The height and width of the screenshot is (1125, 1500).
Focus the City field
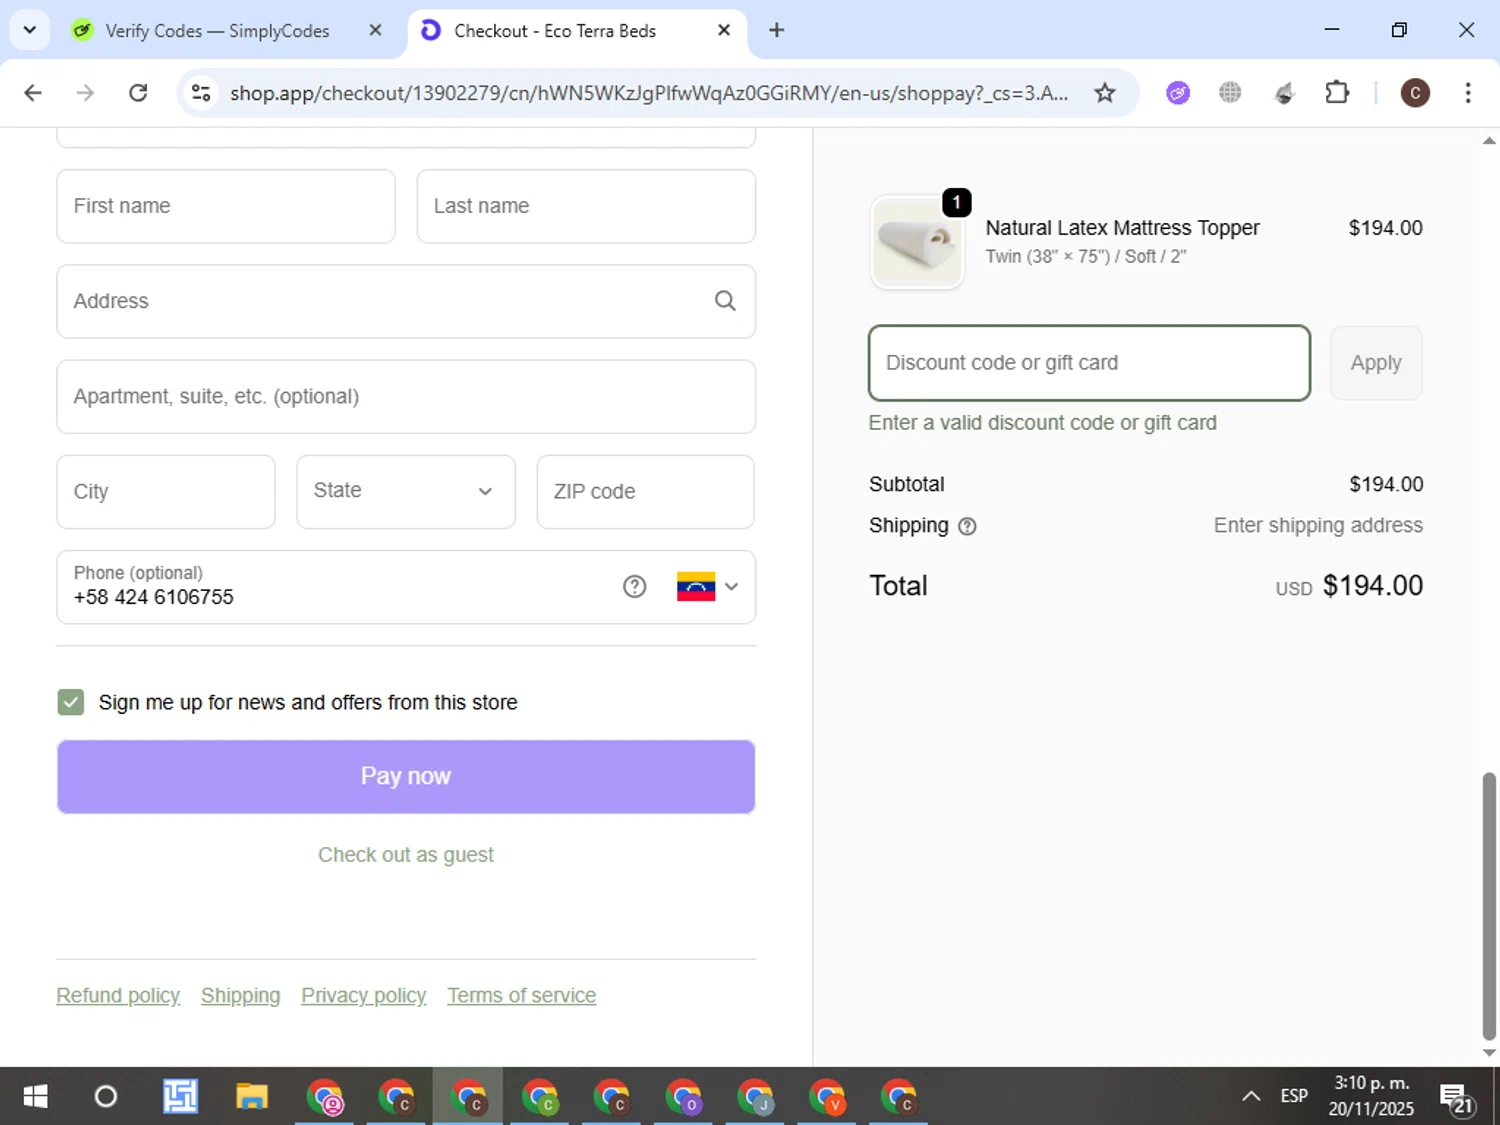[x=166, y=492]
